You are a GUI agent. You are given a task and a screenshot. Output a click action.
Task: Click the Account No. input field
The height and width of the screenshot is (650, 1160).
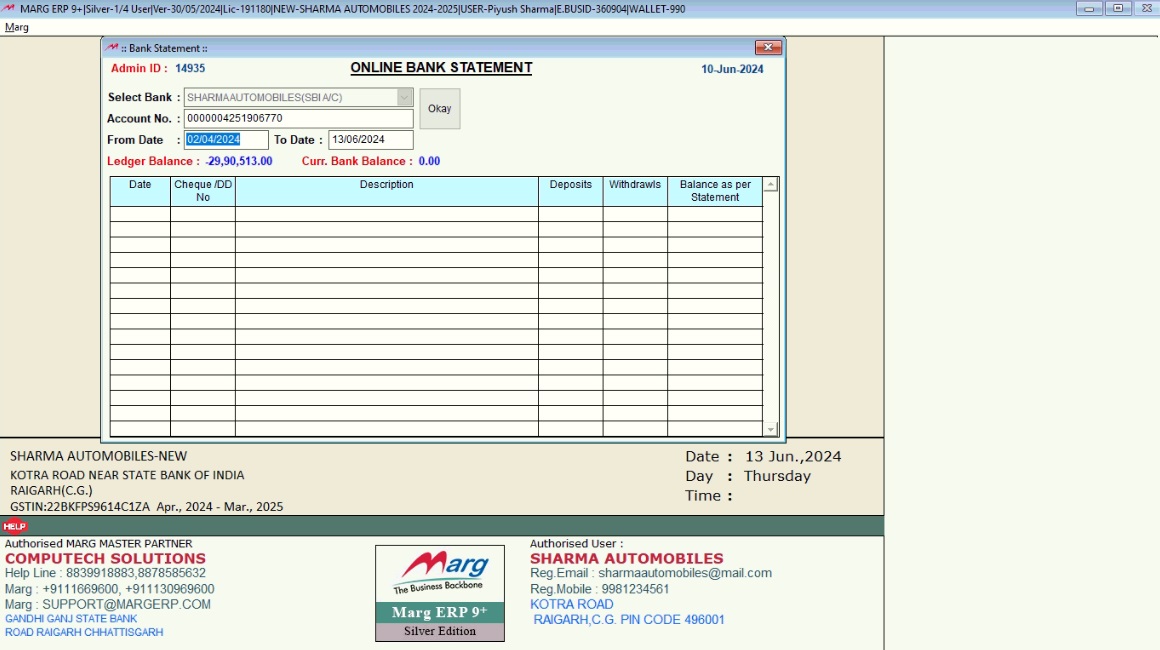(x=298, y=118)
